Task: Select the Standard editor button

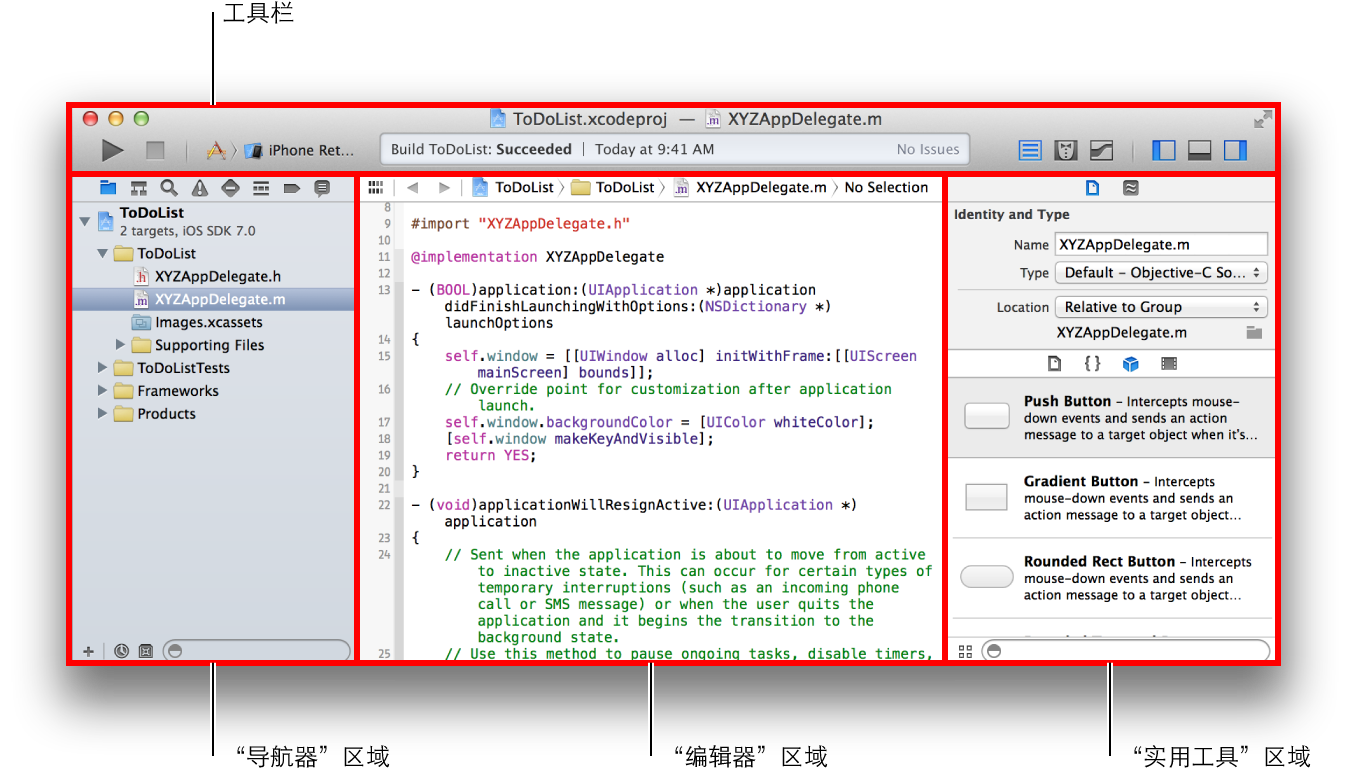Action: pos(1030,150)
